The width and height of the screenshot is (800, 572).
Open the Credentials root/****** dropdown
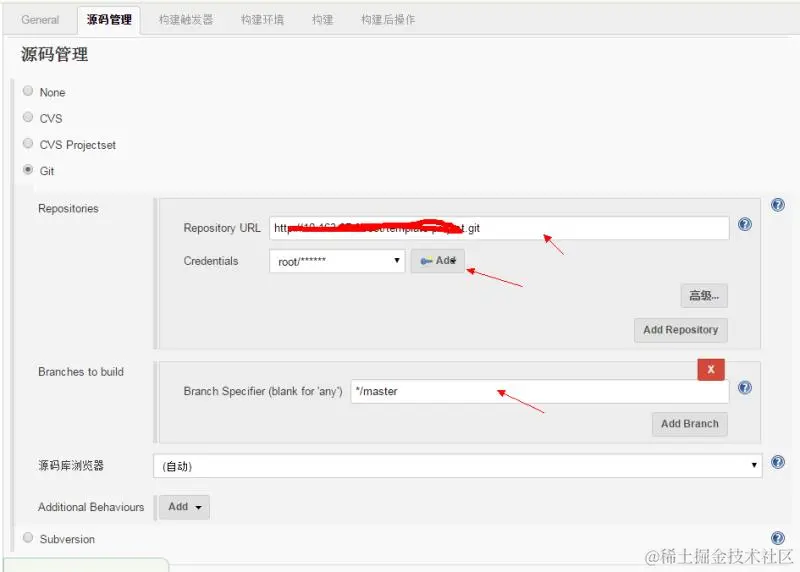pos(337,261)
